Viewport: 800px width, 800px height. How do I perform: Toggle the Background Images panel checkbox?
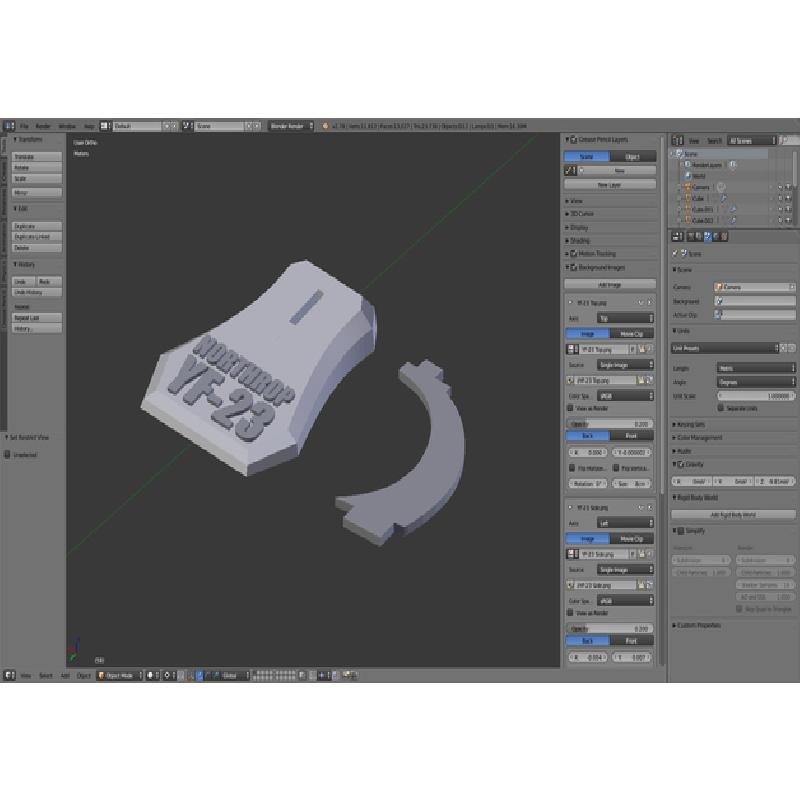click(573, 267)
